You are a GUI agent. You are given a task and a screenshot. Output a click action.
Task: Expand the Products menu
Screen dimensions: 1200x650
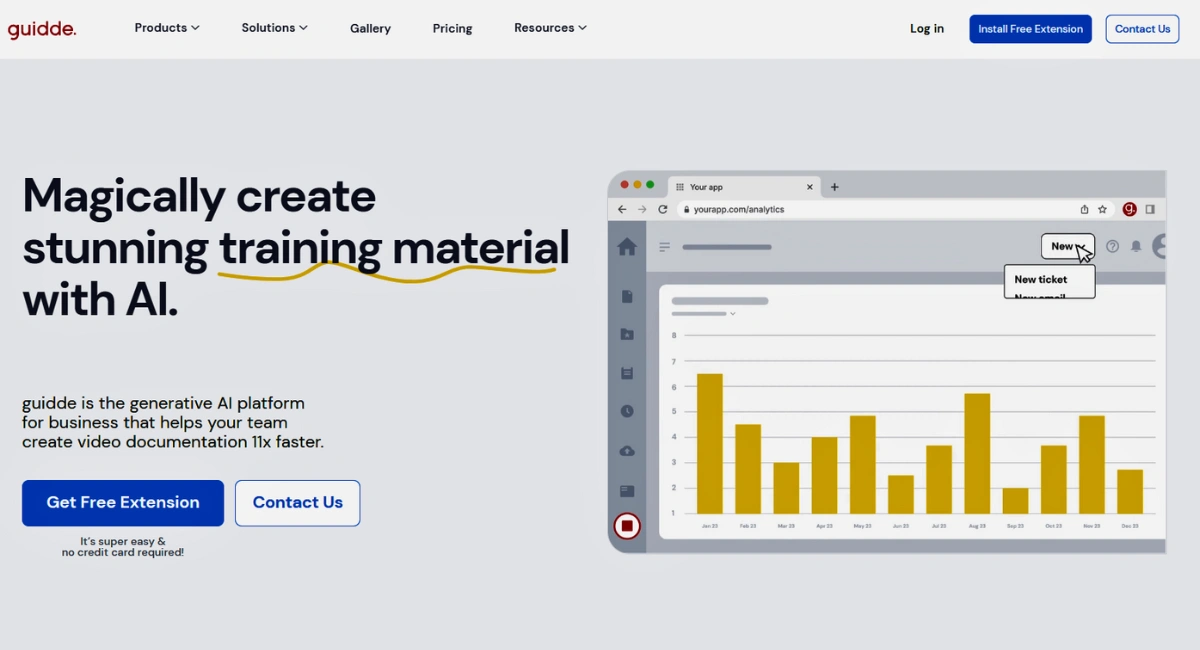point(167,28)
